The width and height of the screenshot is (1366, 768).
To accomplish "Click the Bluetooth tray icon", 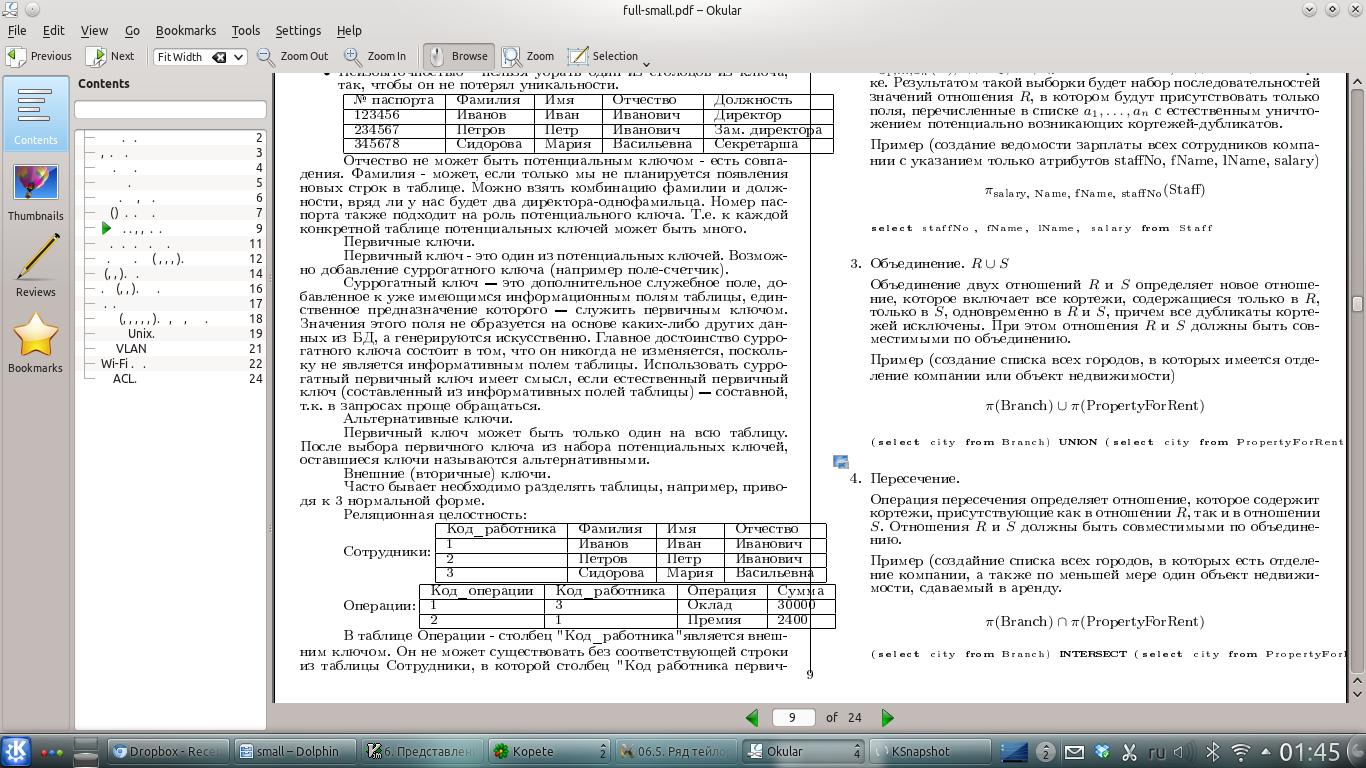I will tap(1213, 751).
